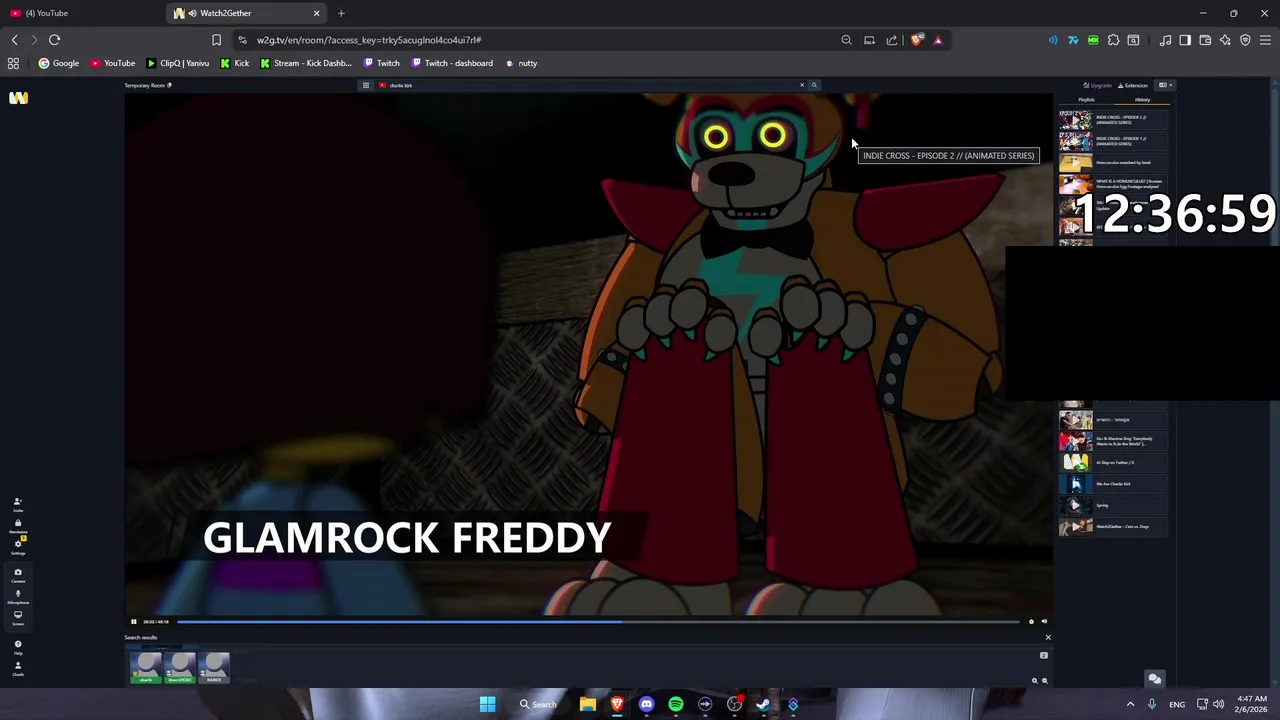Play INDIE CROSS Episode 1 from history

click(x=1113, y=141)
